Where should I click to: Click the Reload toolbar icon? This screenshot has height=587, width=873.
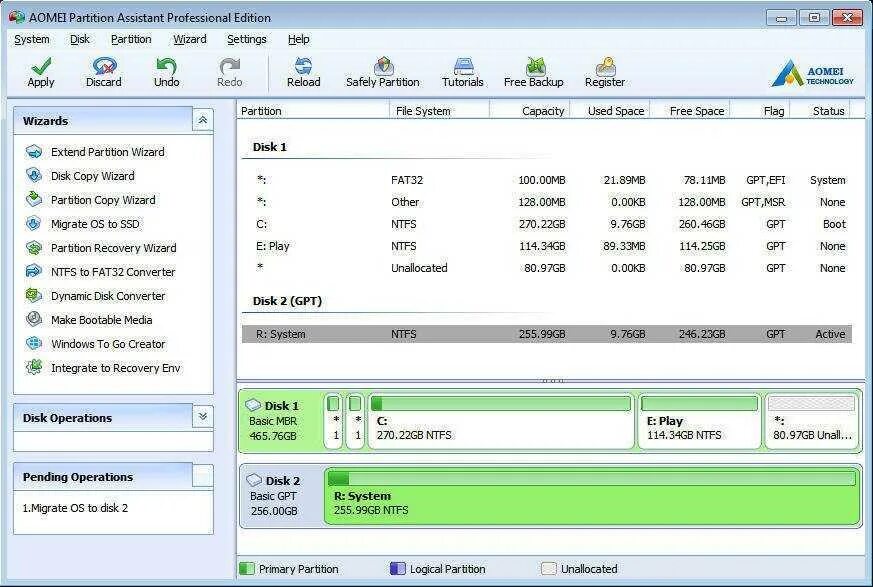[x=303, y=66]
